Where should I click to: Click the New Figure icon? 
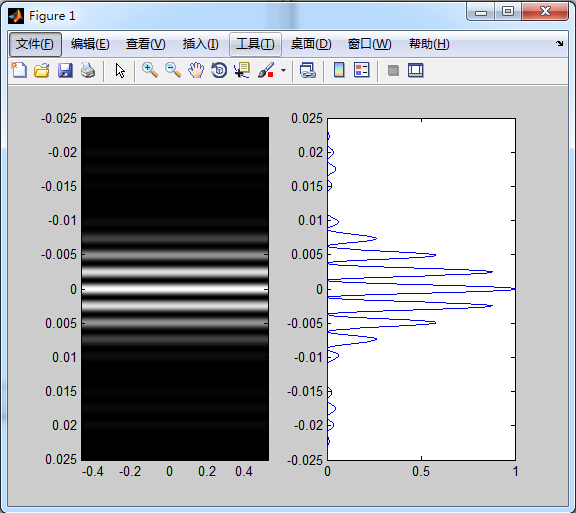point(19,70)
